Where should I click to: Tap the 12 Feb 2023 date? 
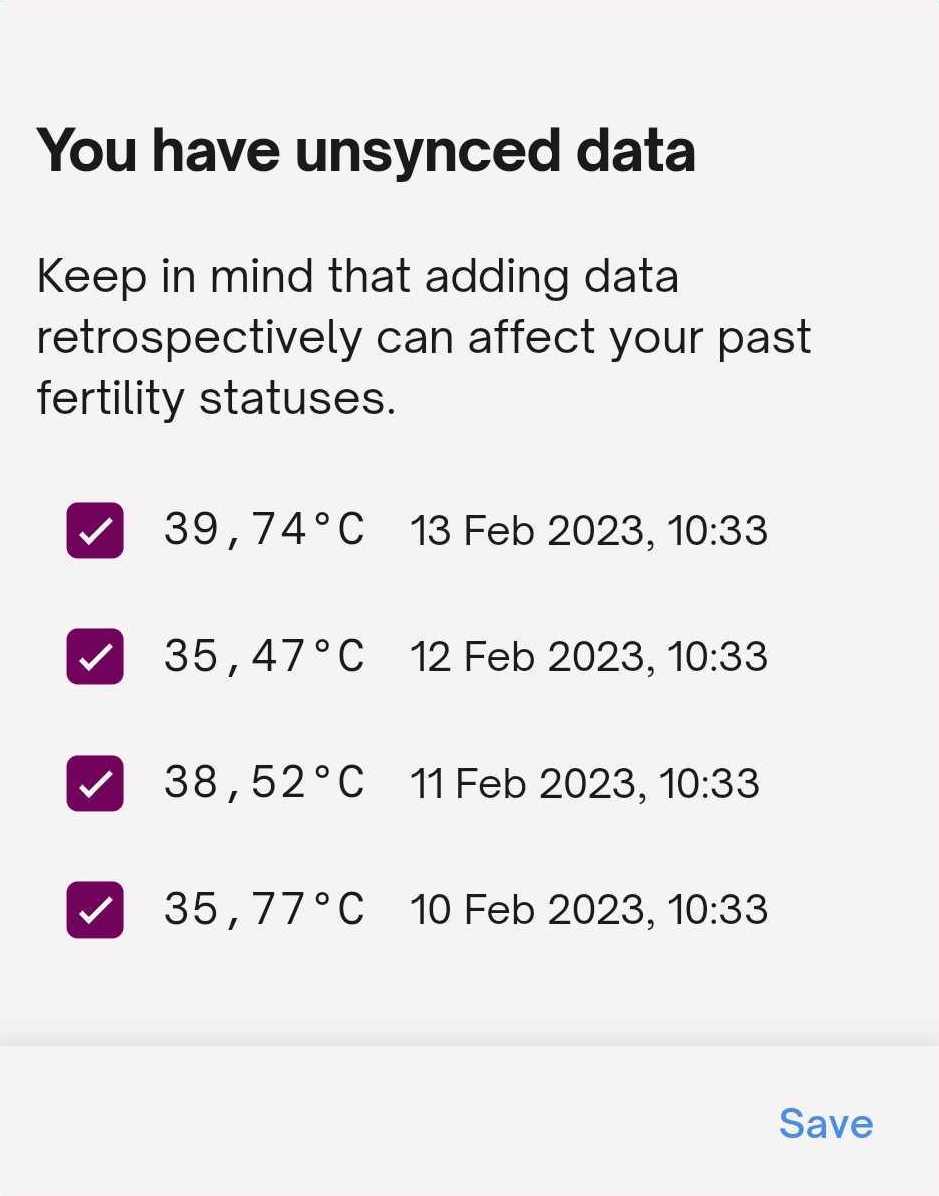pyautogui.click(x=532, y=657)
